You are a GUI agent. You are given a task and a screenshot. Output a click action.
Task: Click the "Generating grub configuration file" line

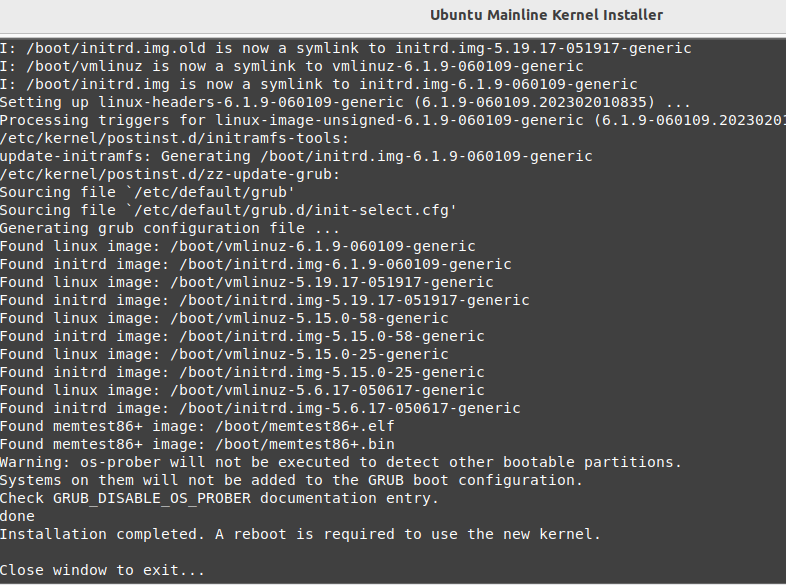coord(170,228)
